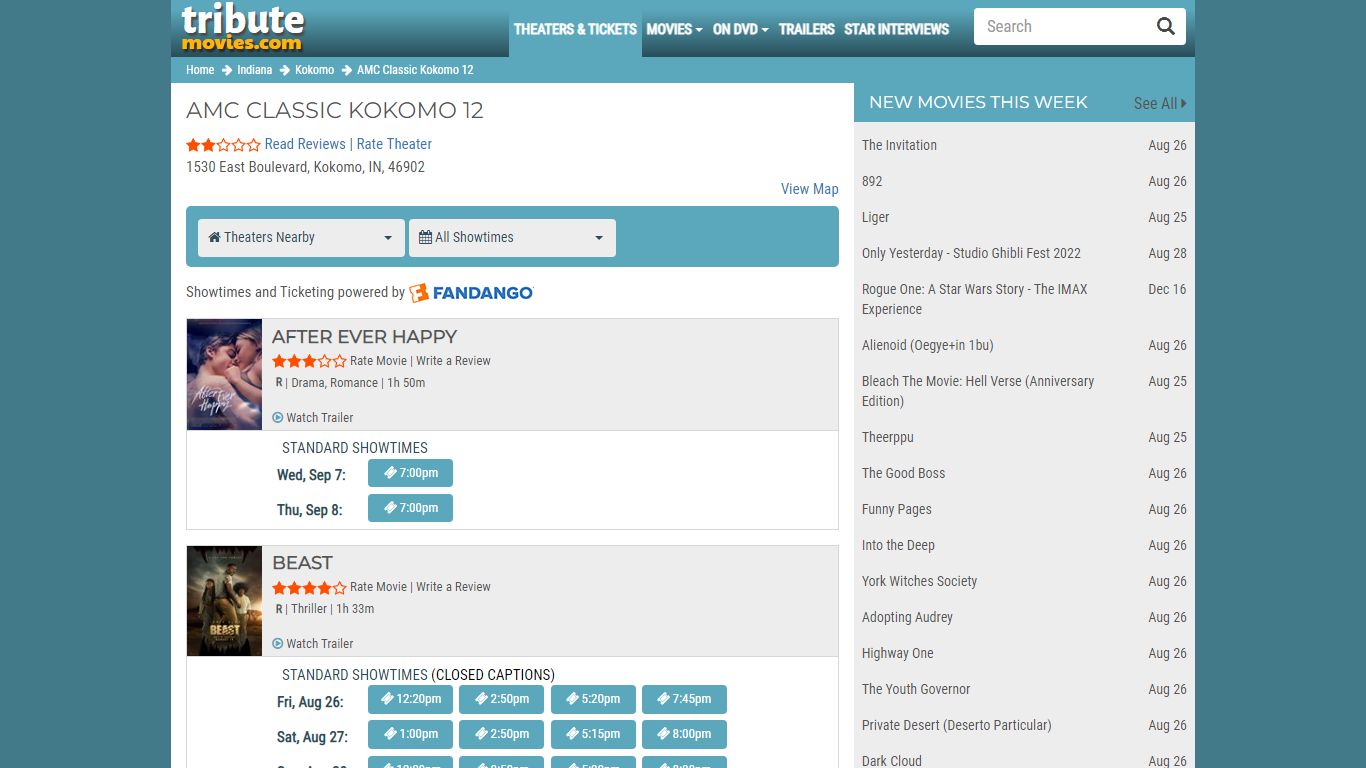The width and height of the screenshot is (1366, 768).
Task: Expand the All Showtimes dropdown
Action: coord(512,238)
